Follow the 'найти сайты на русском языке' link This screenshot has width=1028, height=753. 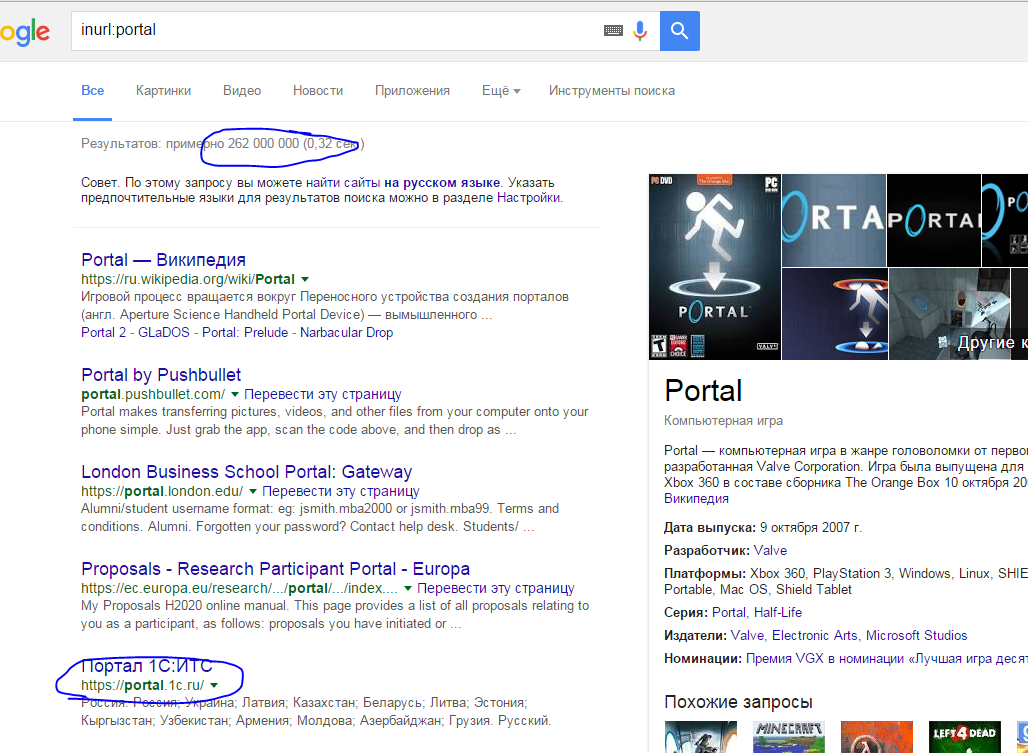coord(403,183)
